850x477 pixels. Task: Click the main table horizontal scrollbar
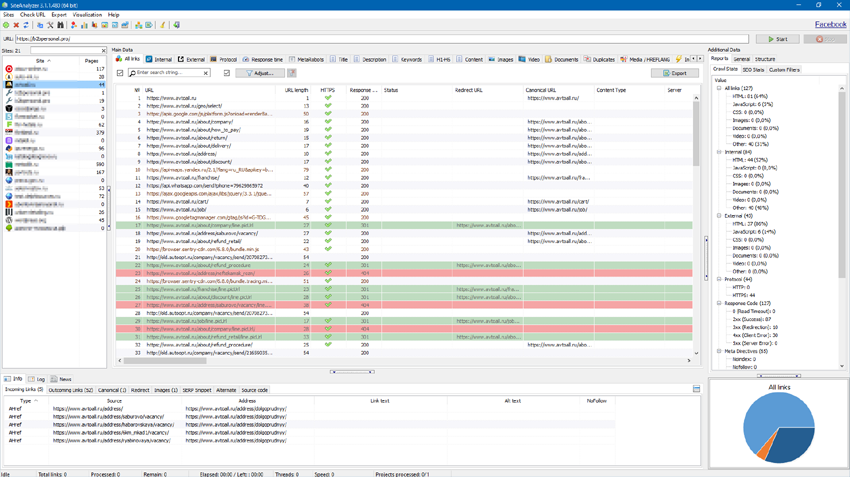[x=165, y=360]
